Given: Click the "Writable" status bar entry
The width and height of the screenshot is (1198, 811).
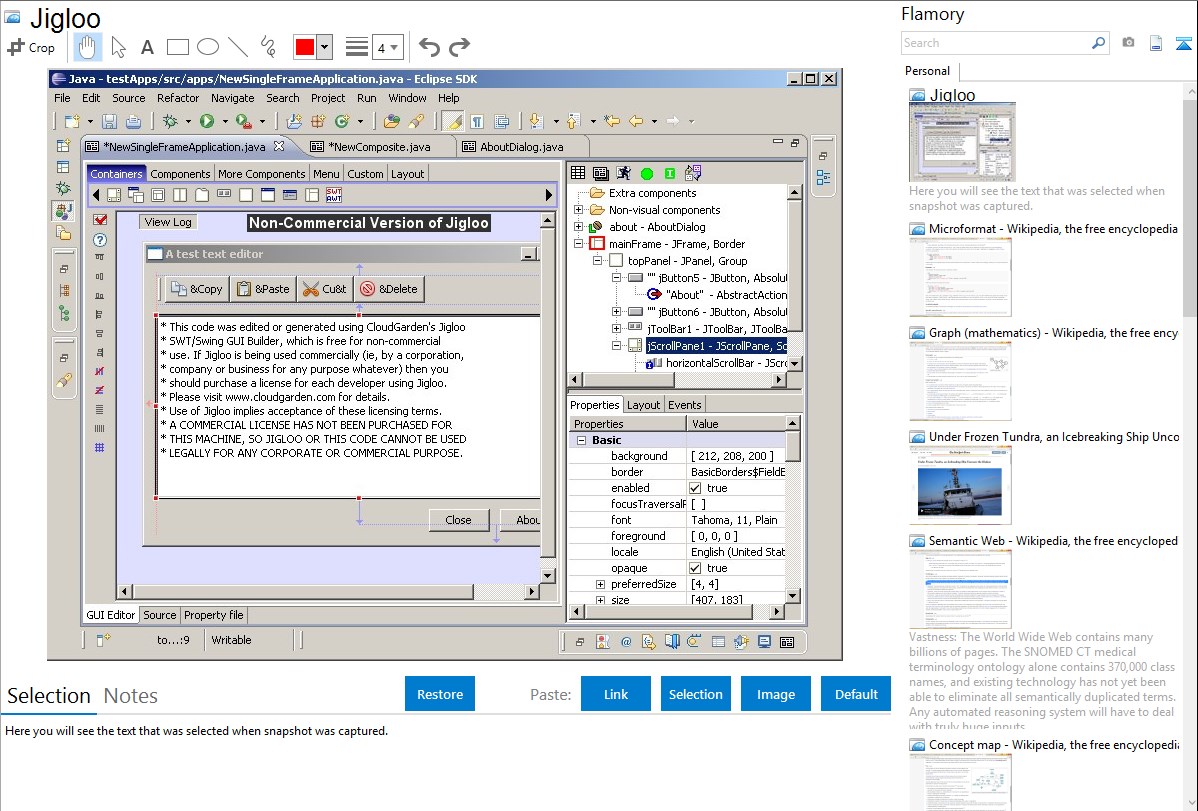Looking at the screenshot, I should point(231,640).
